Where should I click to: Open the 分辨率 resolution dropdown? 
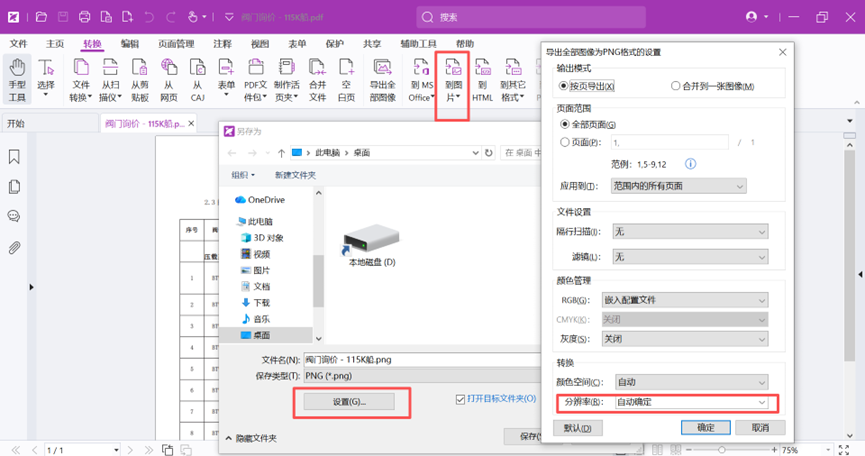[x=690, y=402]
